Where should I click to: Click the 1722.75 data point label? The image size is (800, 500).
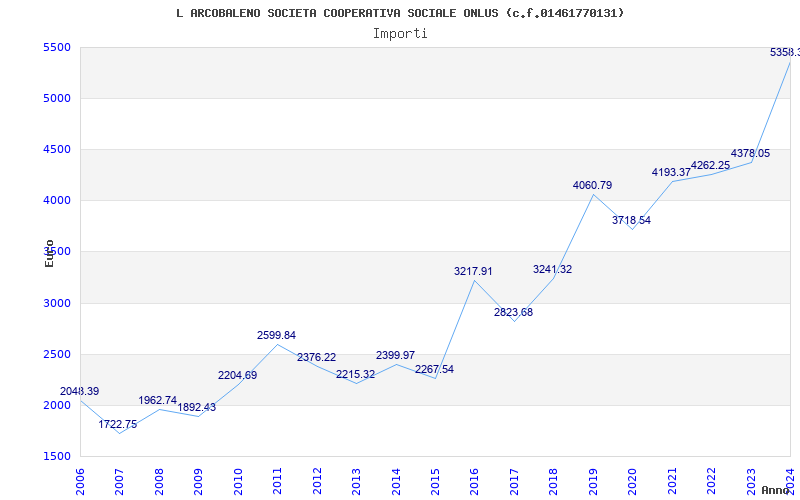pyautogui.click(x=118, y=424)
